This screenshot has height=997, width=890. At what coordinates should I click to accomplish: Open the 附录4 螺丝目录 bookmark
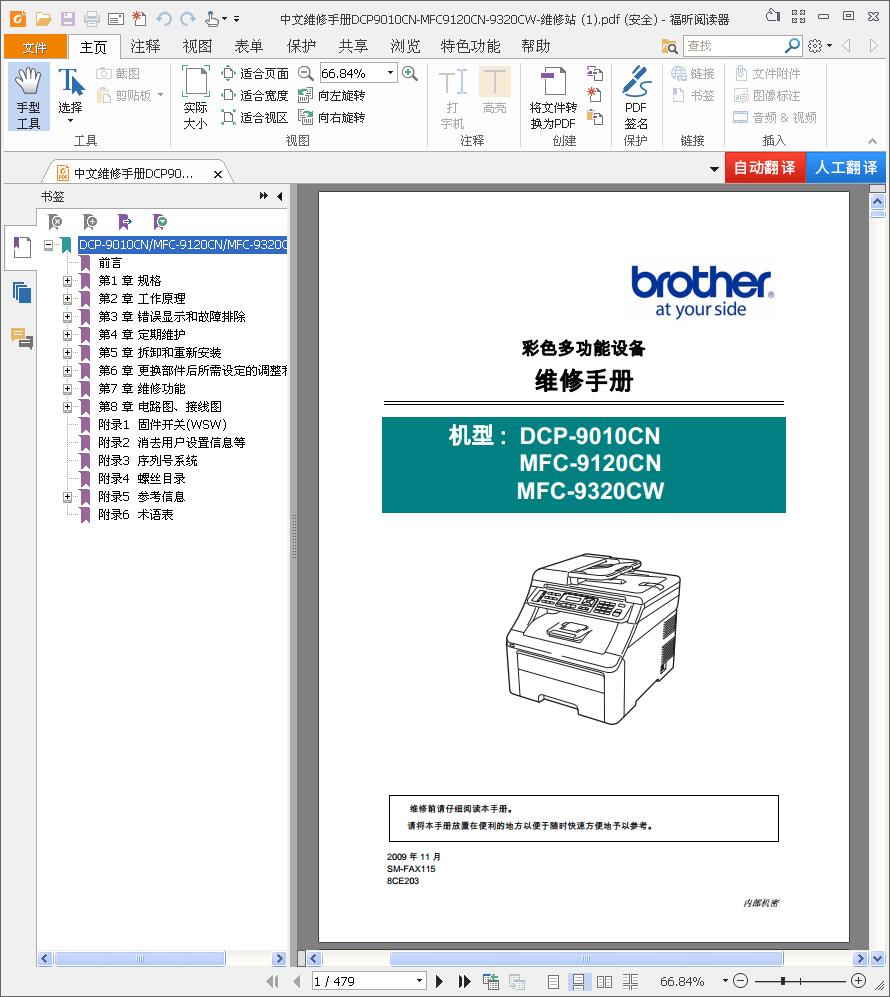pos(142,478)
